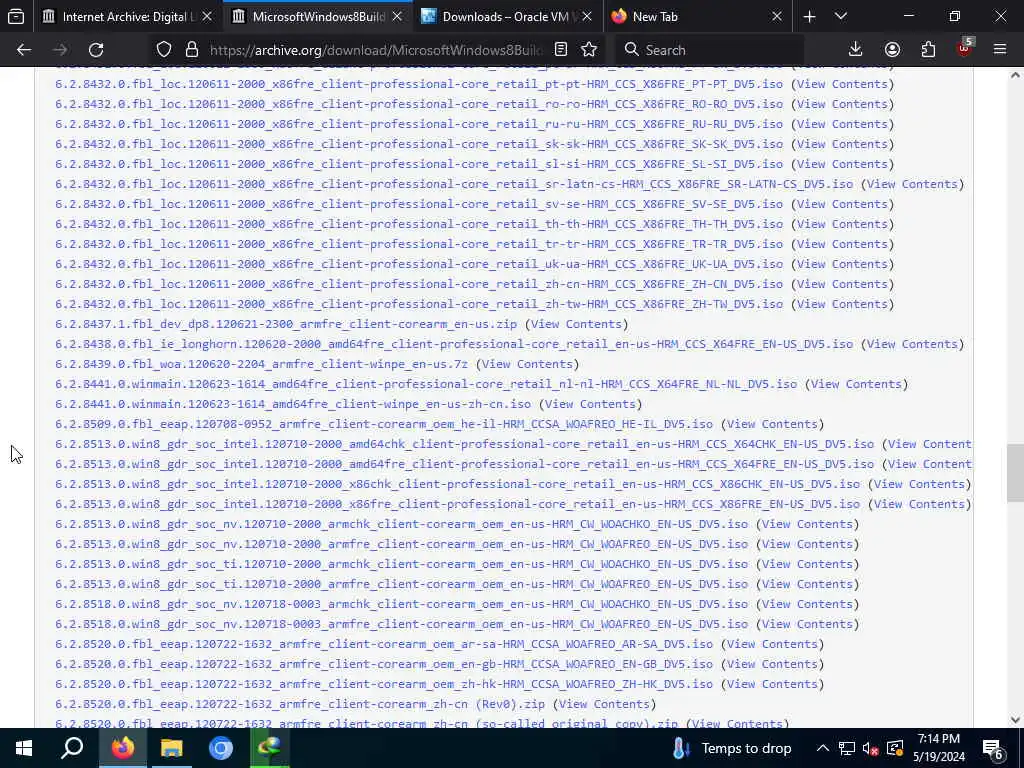The image size is (1024, 768).
Task: Download 8432.0 x86fre ru-ru iso
Action: click(x=419, y=124)
